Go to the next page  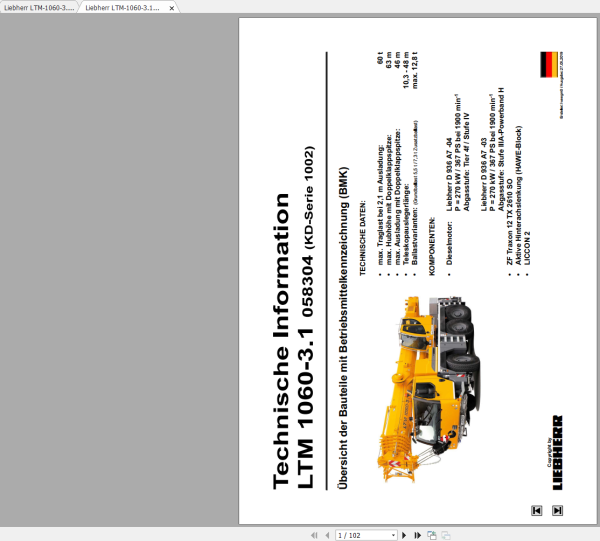(x=404, y=535)
